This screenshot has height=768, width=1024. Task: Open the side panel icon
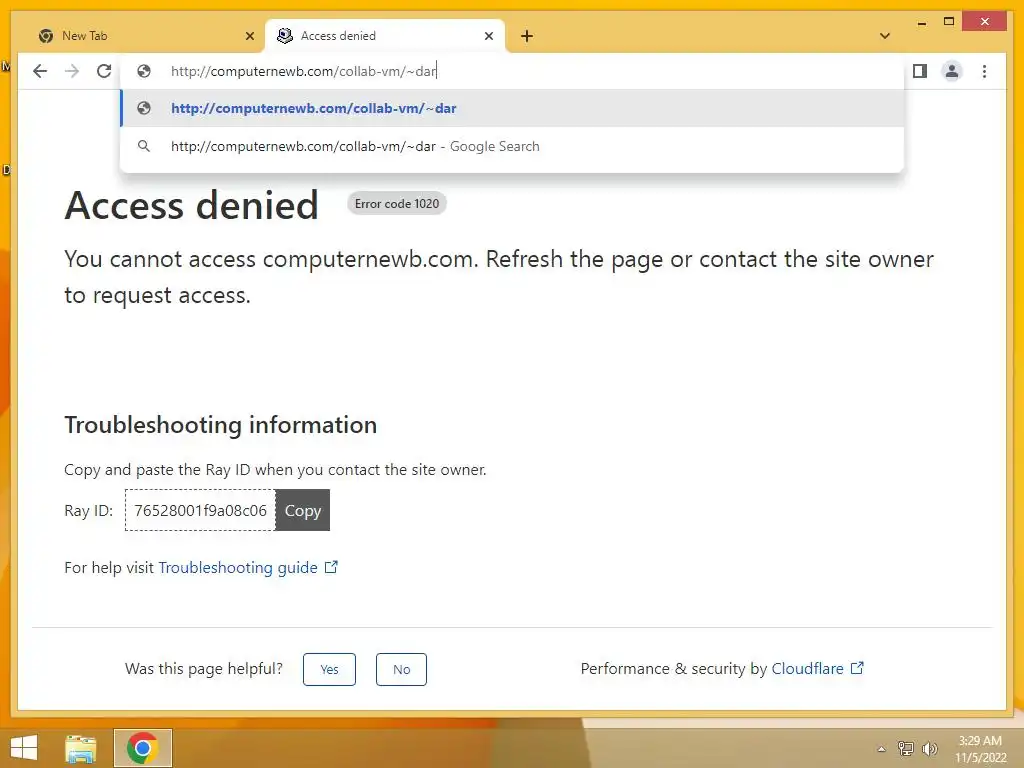click(920, 71)
